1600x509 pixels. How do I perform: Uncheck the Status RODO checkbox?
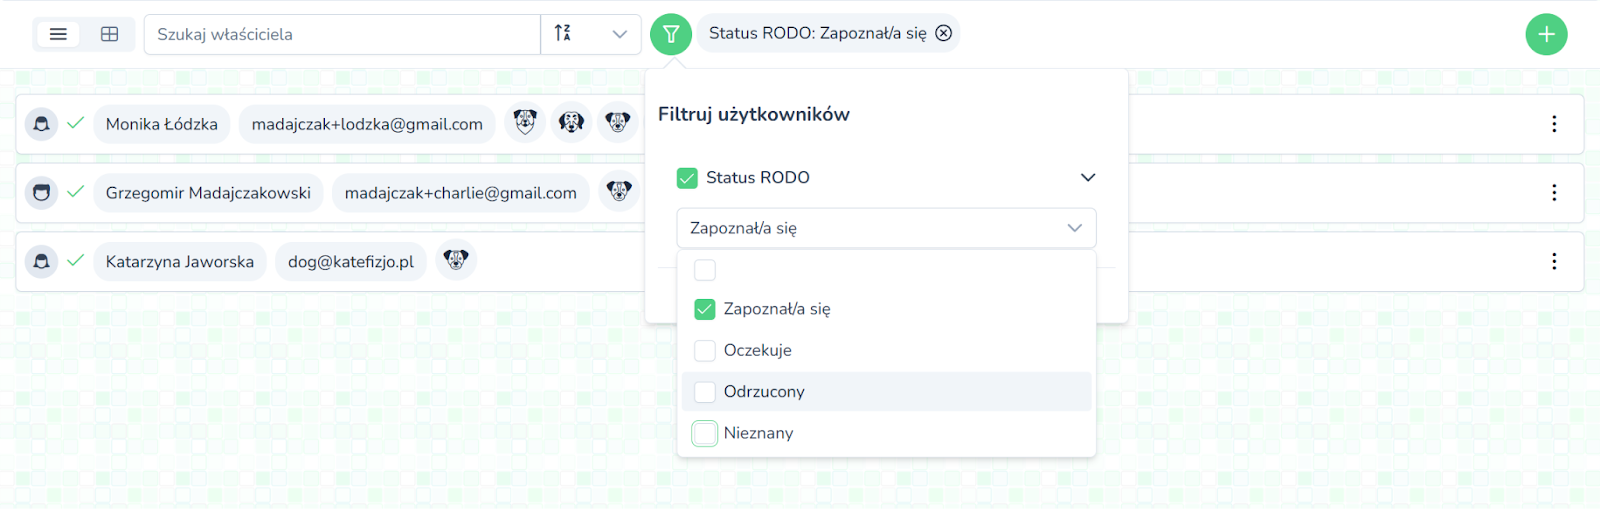tap(687, 178)
